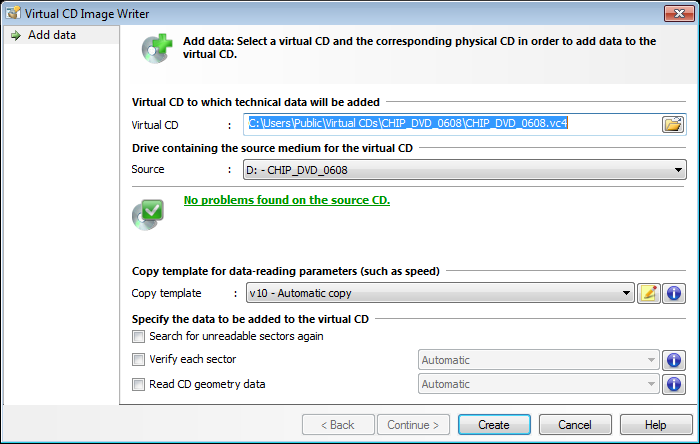Click the edit copy template pencil icon

point(649,293)
